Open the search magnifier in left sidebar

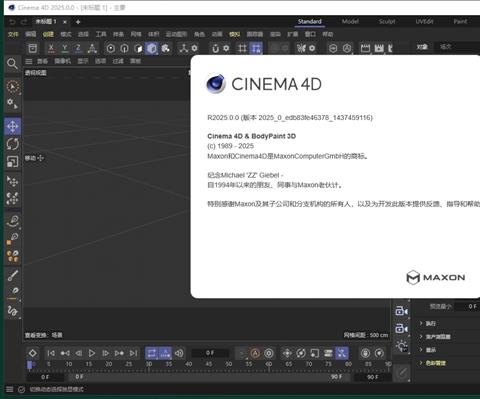point(12,63)
